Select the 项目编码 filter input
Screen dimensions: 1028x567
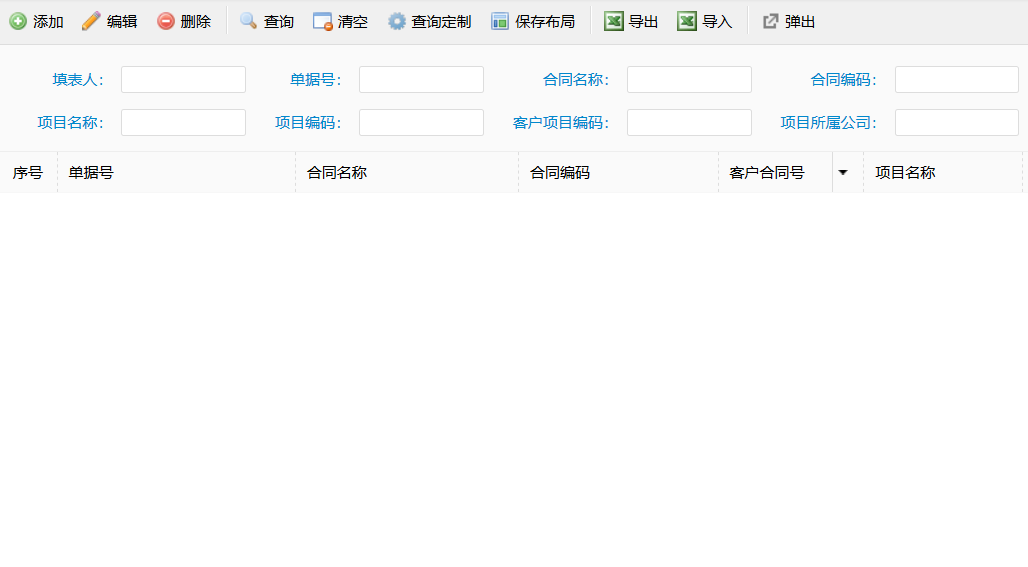(422, 123)
